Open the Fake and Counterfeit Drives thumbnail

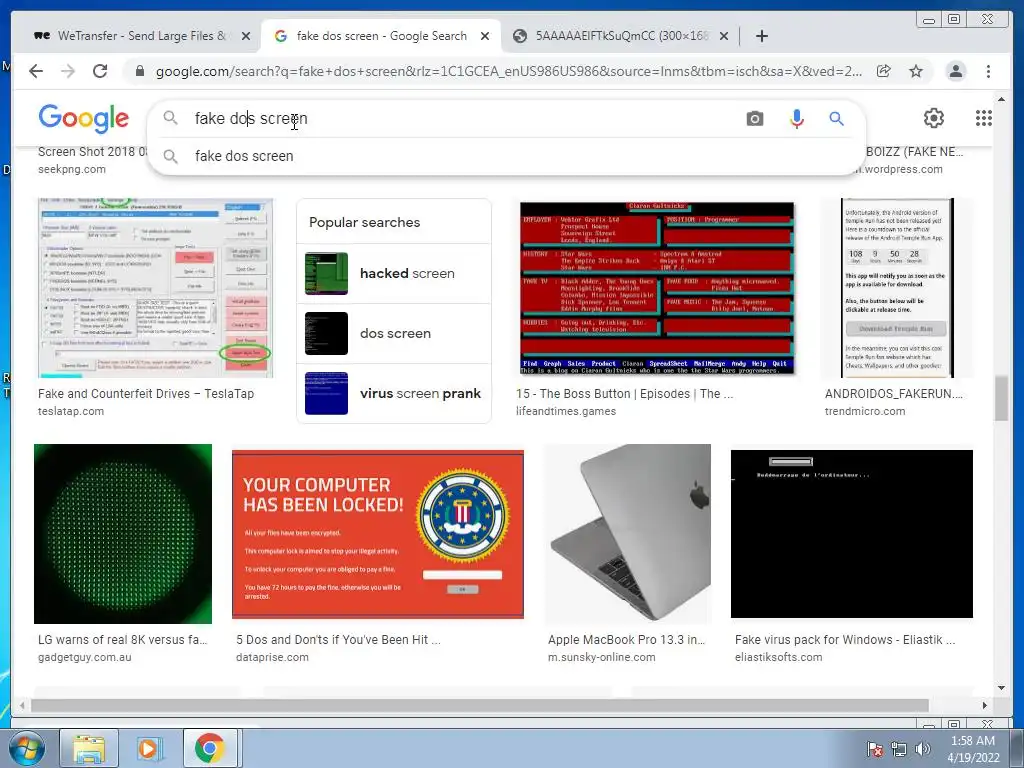[155, 288]
